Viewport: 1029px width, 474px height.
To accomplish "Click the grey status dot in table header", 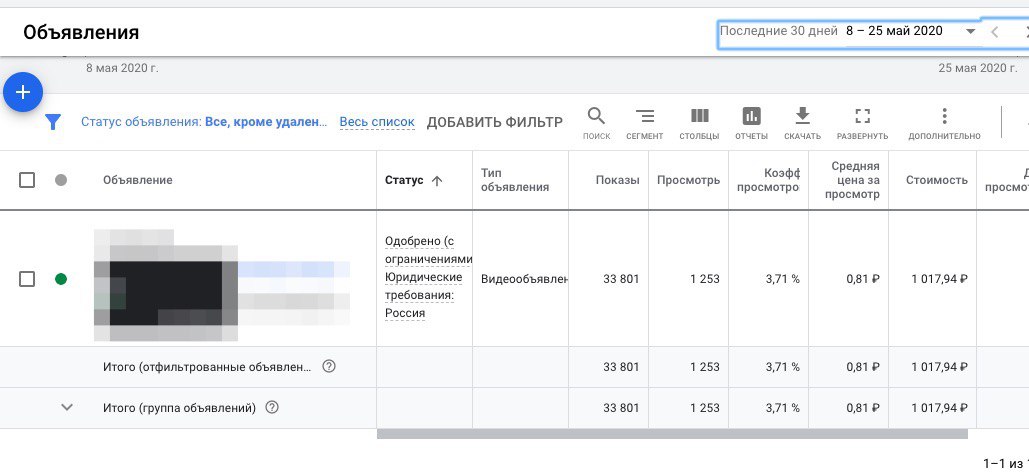I will pos(61,180).
